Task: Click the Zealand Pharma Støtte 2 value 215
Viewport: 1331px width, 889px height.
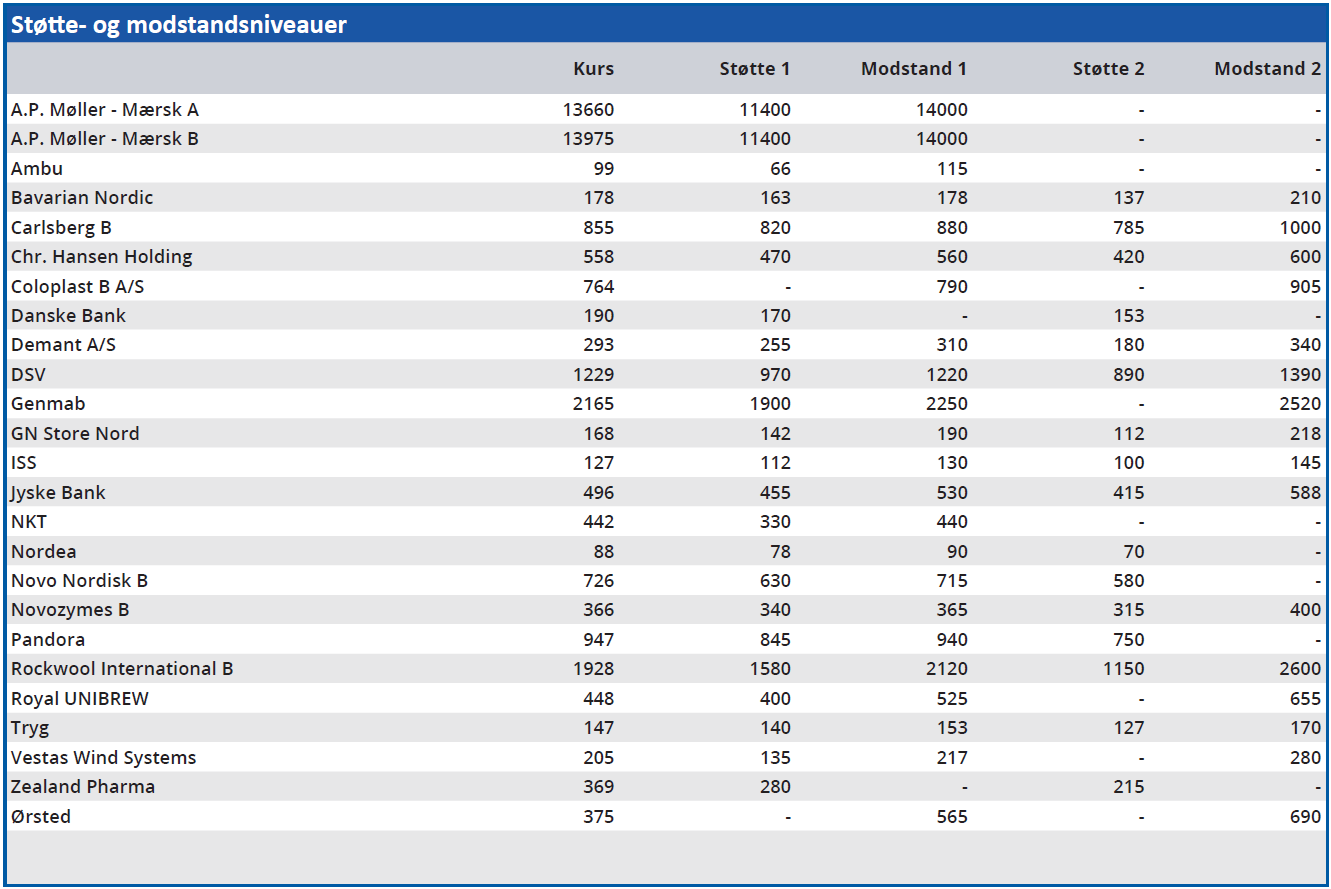Action: click(1129, 787)
